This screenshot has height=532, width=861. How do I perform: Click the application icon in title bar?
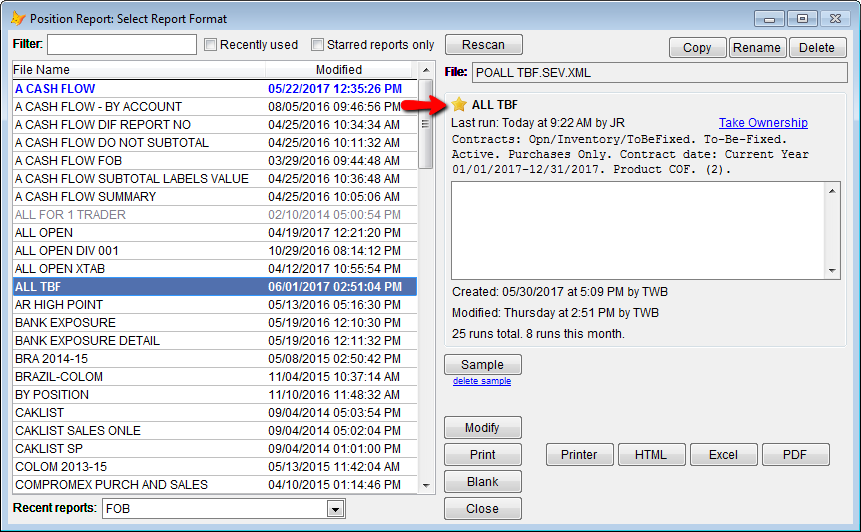18,18
